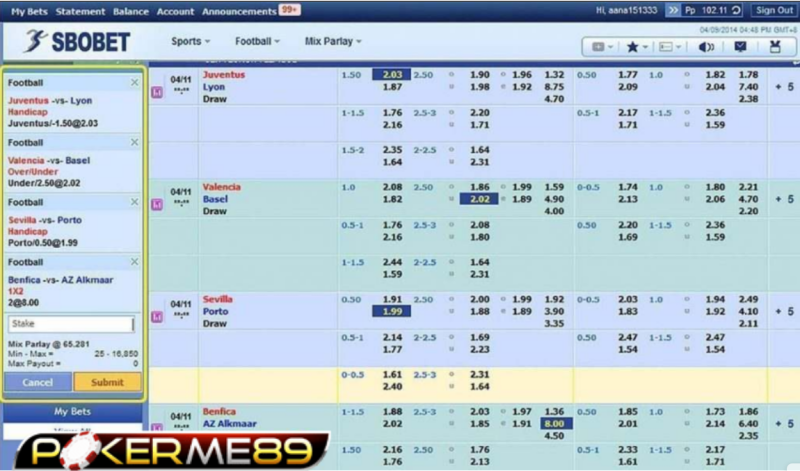The image size is (800, 471).
Task: Expand more markets (+5) for Sevilla match
Action: click(x=785, y=311)
